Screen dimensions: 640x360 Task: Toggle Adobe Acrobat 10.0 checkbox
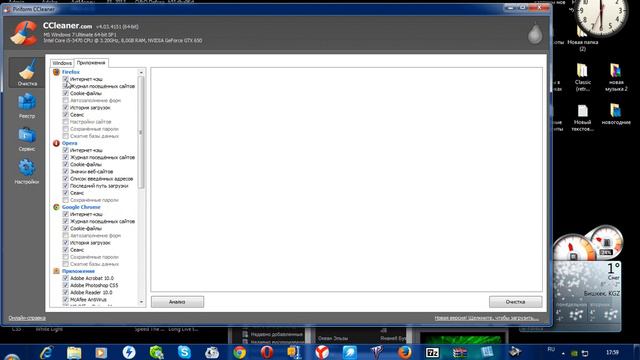(66, 278)
